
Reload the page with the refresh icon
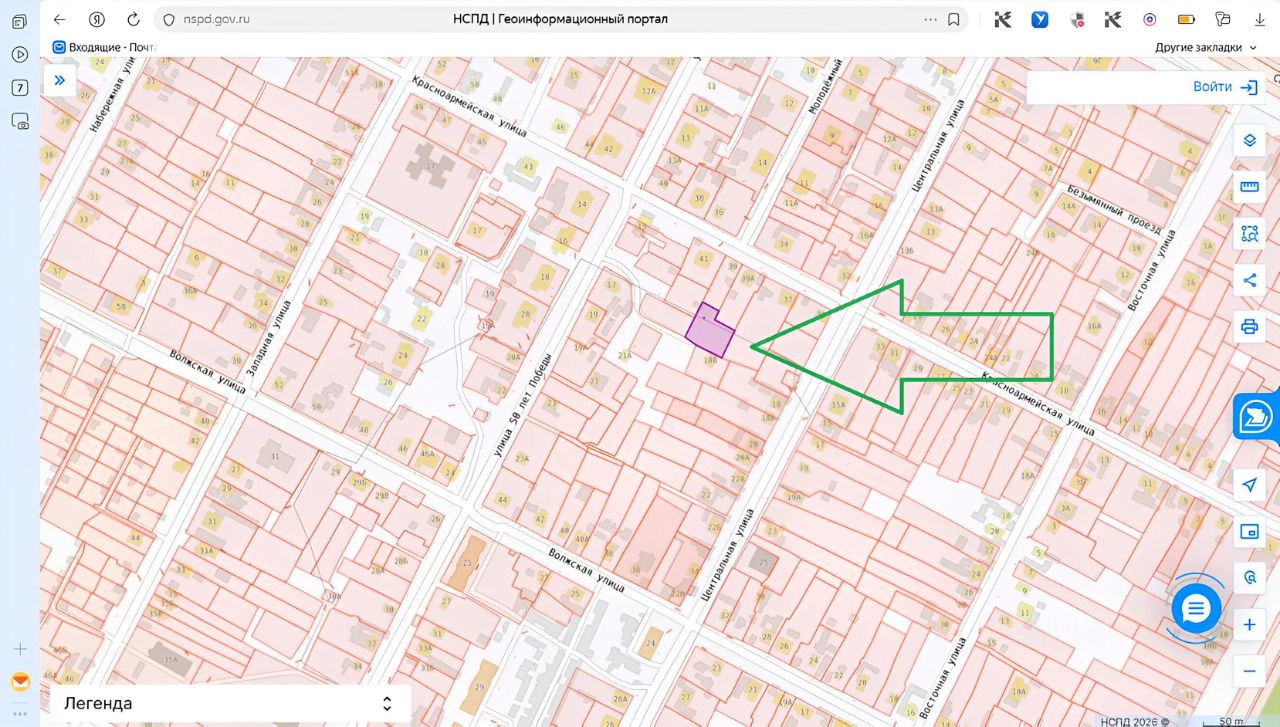(134, 19)
